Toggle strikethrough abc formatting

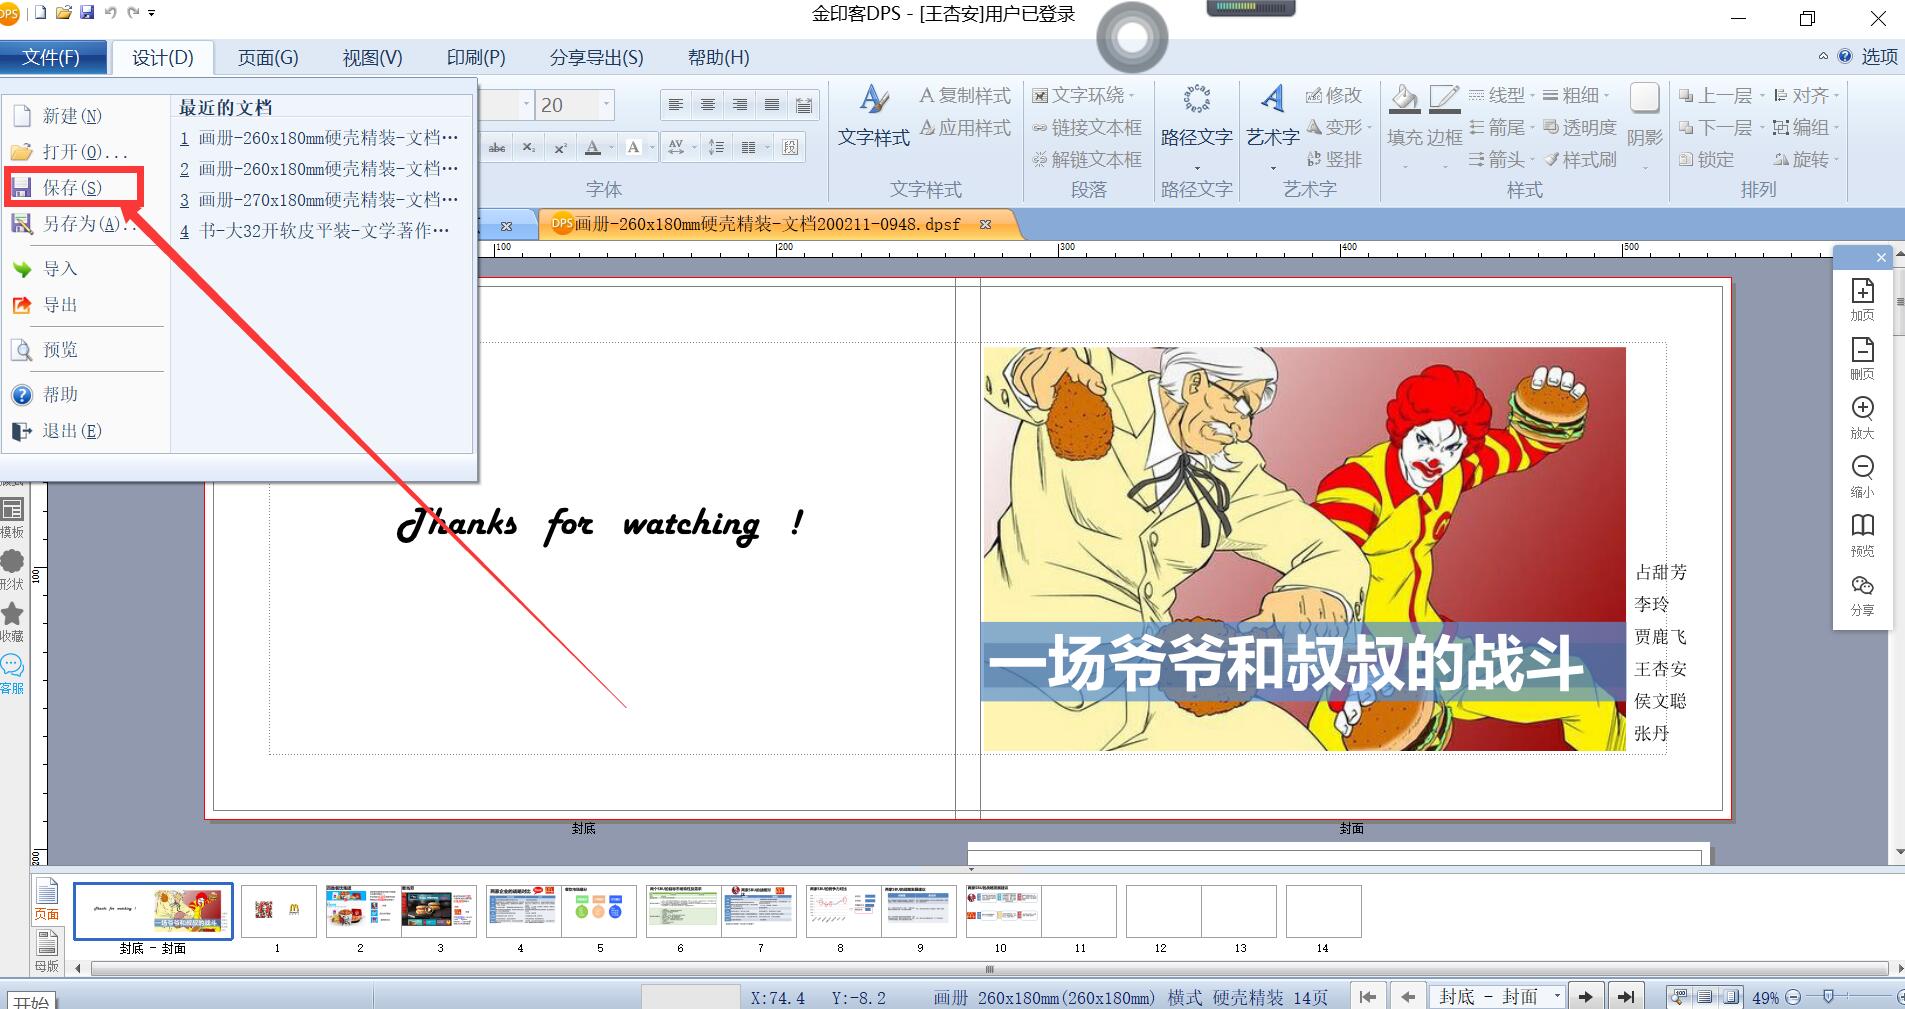pyautogui.click(x=497, y=148)
